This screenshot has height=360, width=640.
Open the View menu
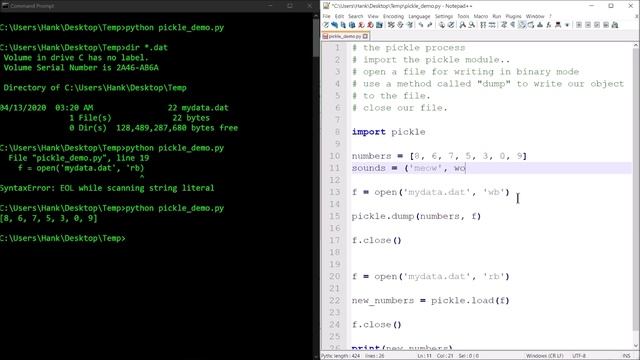(373, 16)
